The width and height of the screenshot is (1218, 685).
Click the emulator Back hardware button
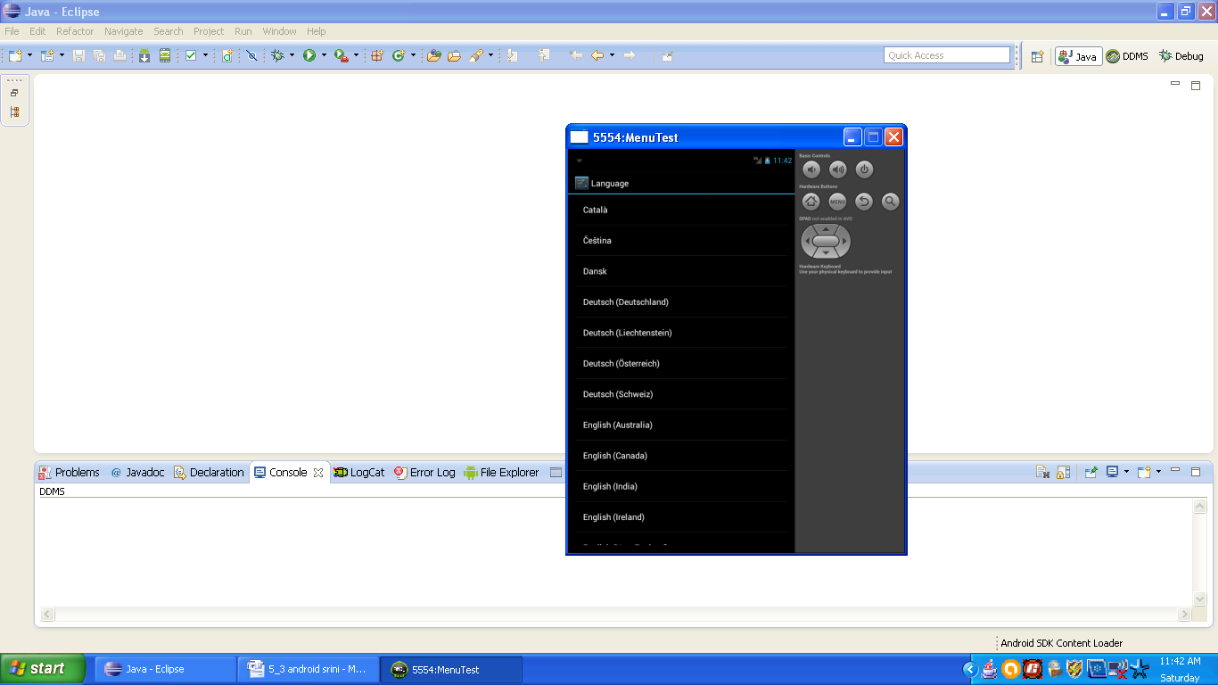(x=864, y=202)
